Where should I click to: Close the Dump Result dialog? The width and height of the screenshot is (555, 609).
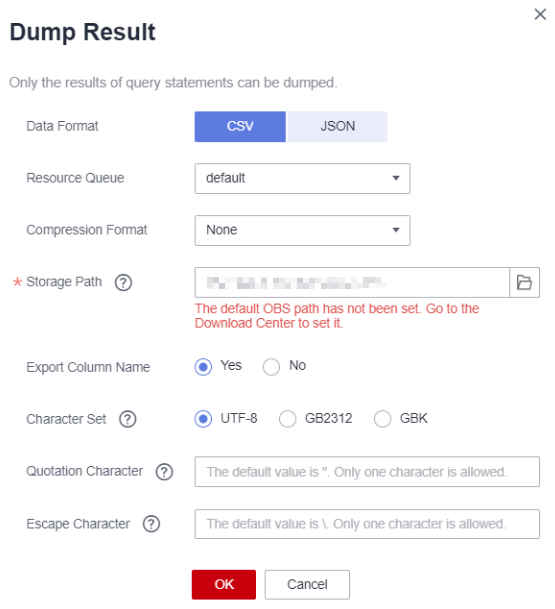(540, 14)
